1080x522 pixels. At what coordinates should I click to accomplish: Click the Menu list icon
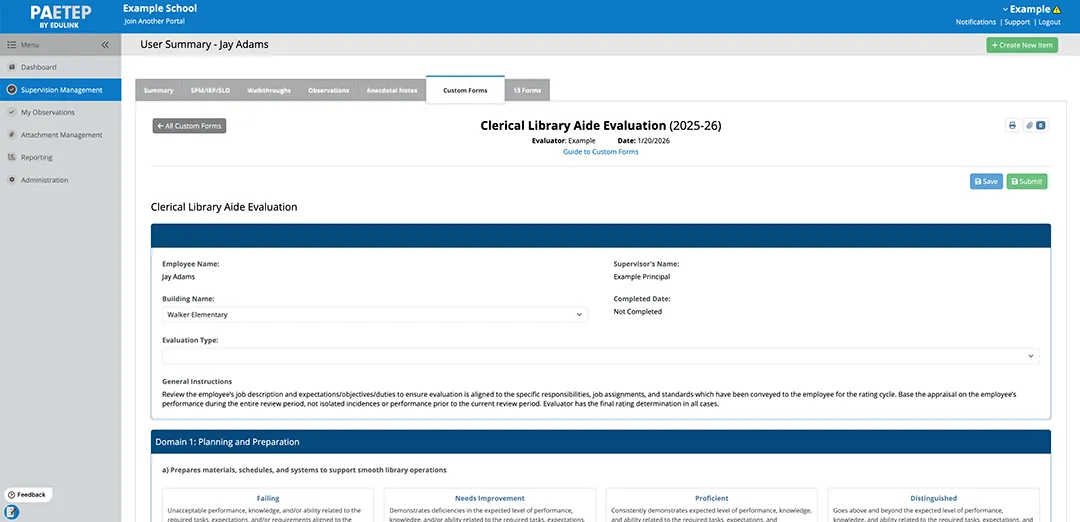12,45
